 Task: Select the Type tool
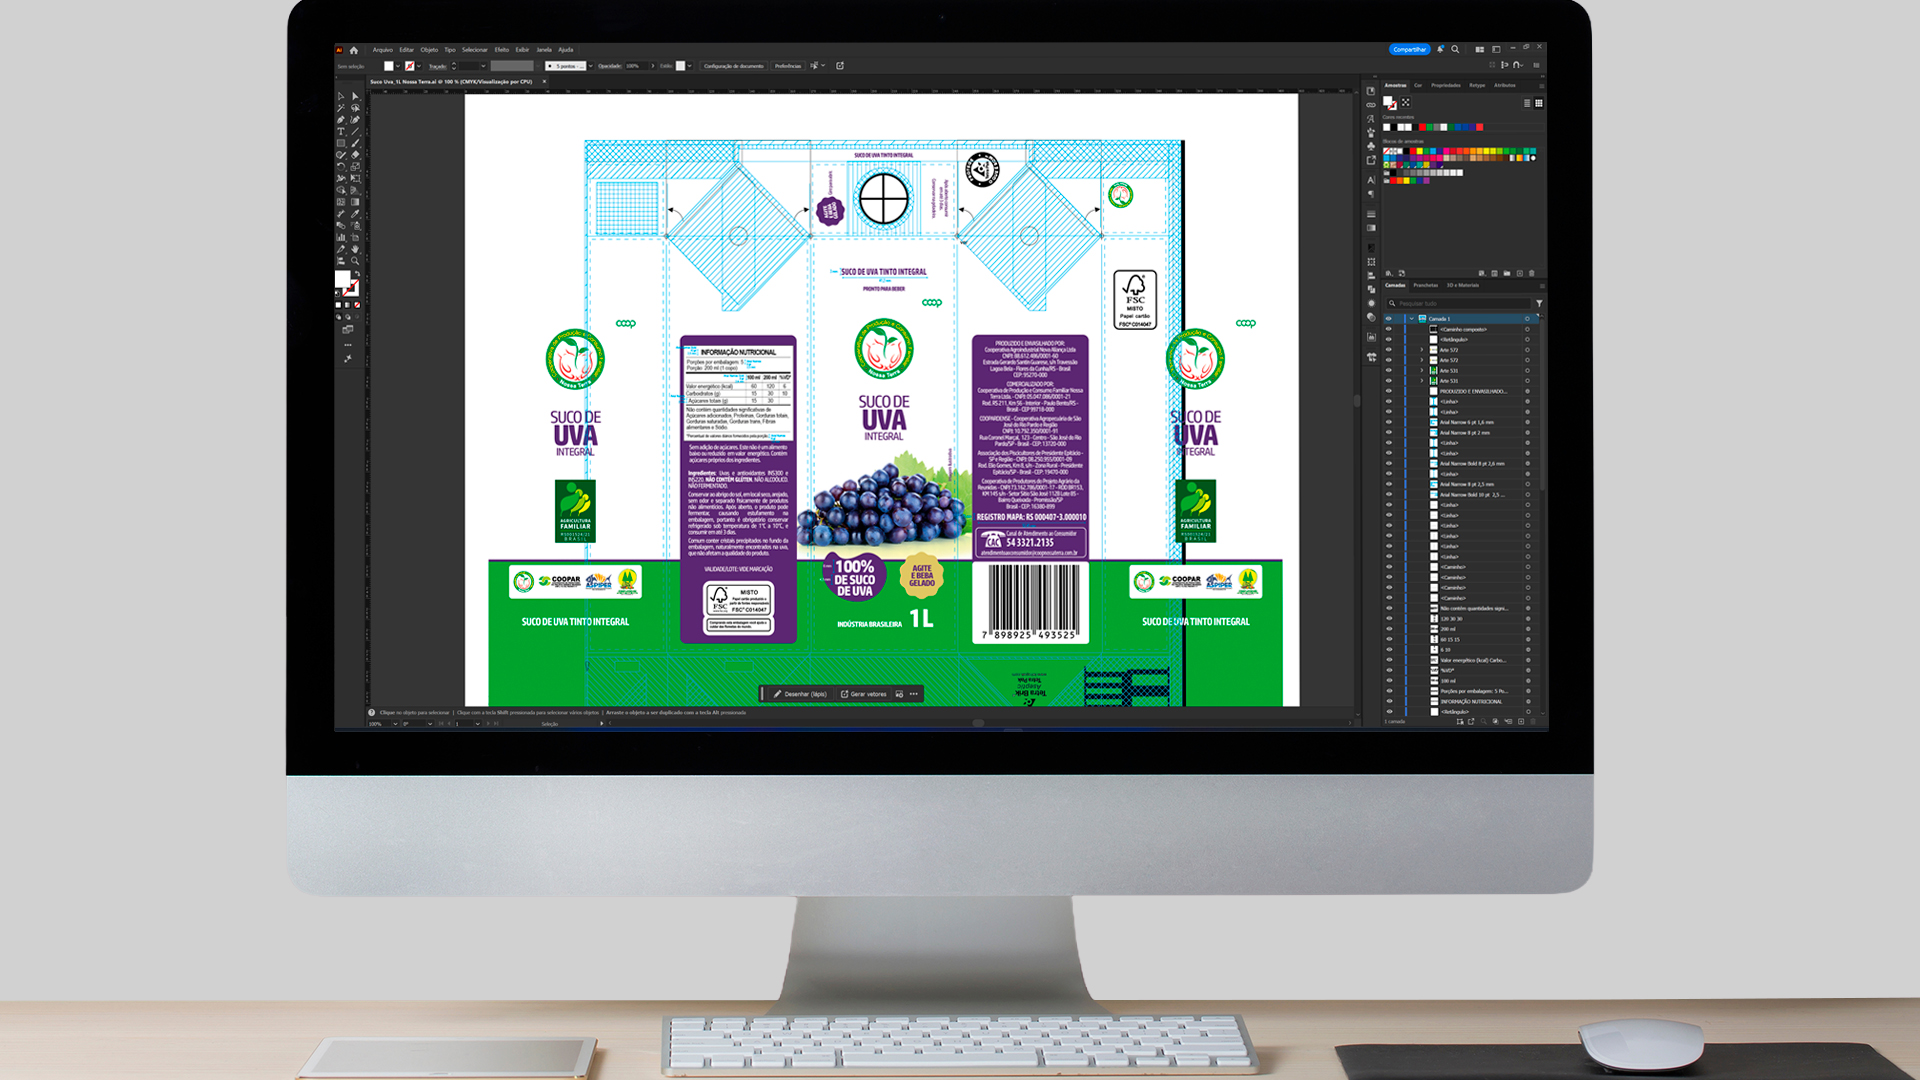340,131
